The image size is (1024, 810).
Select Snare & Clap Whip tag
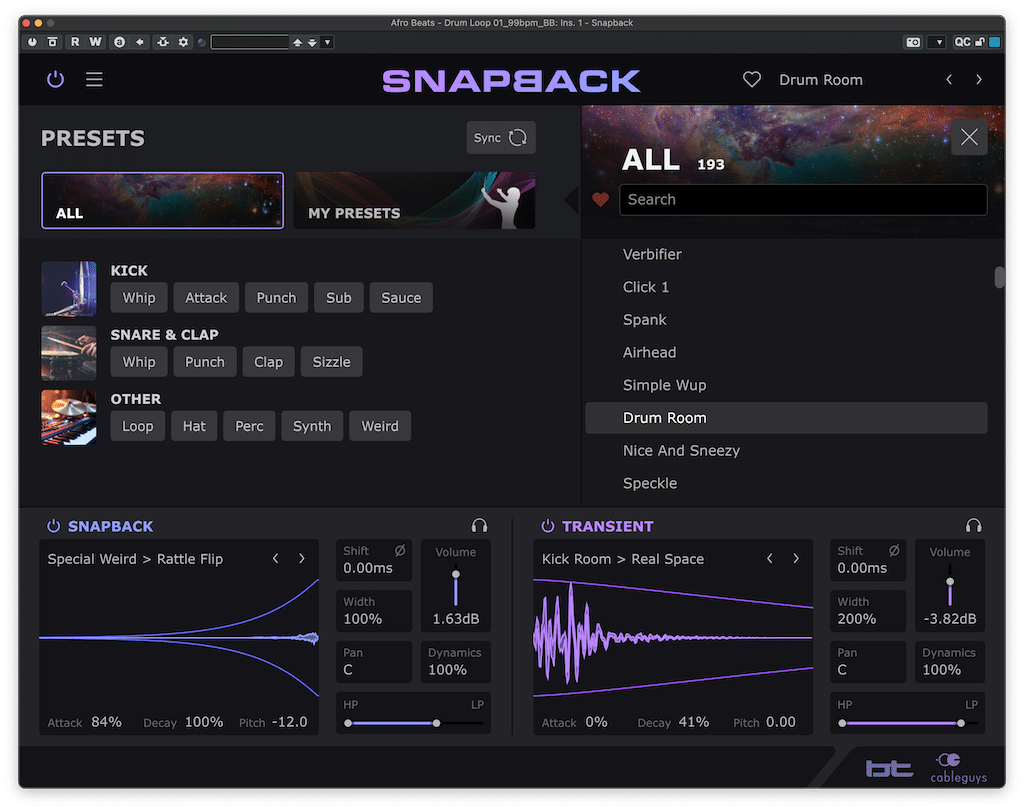tap(139, 362)
